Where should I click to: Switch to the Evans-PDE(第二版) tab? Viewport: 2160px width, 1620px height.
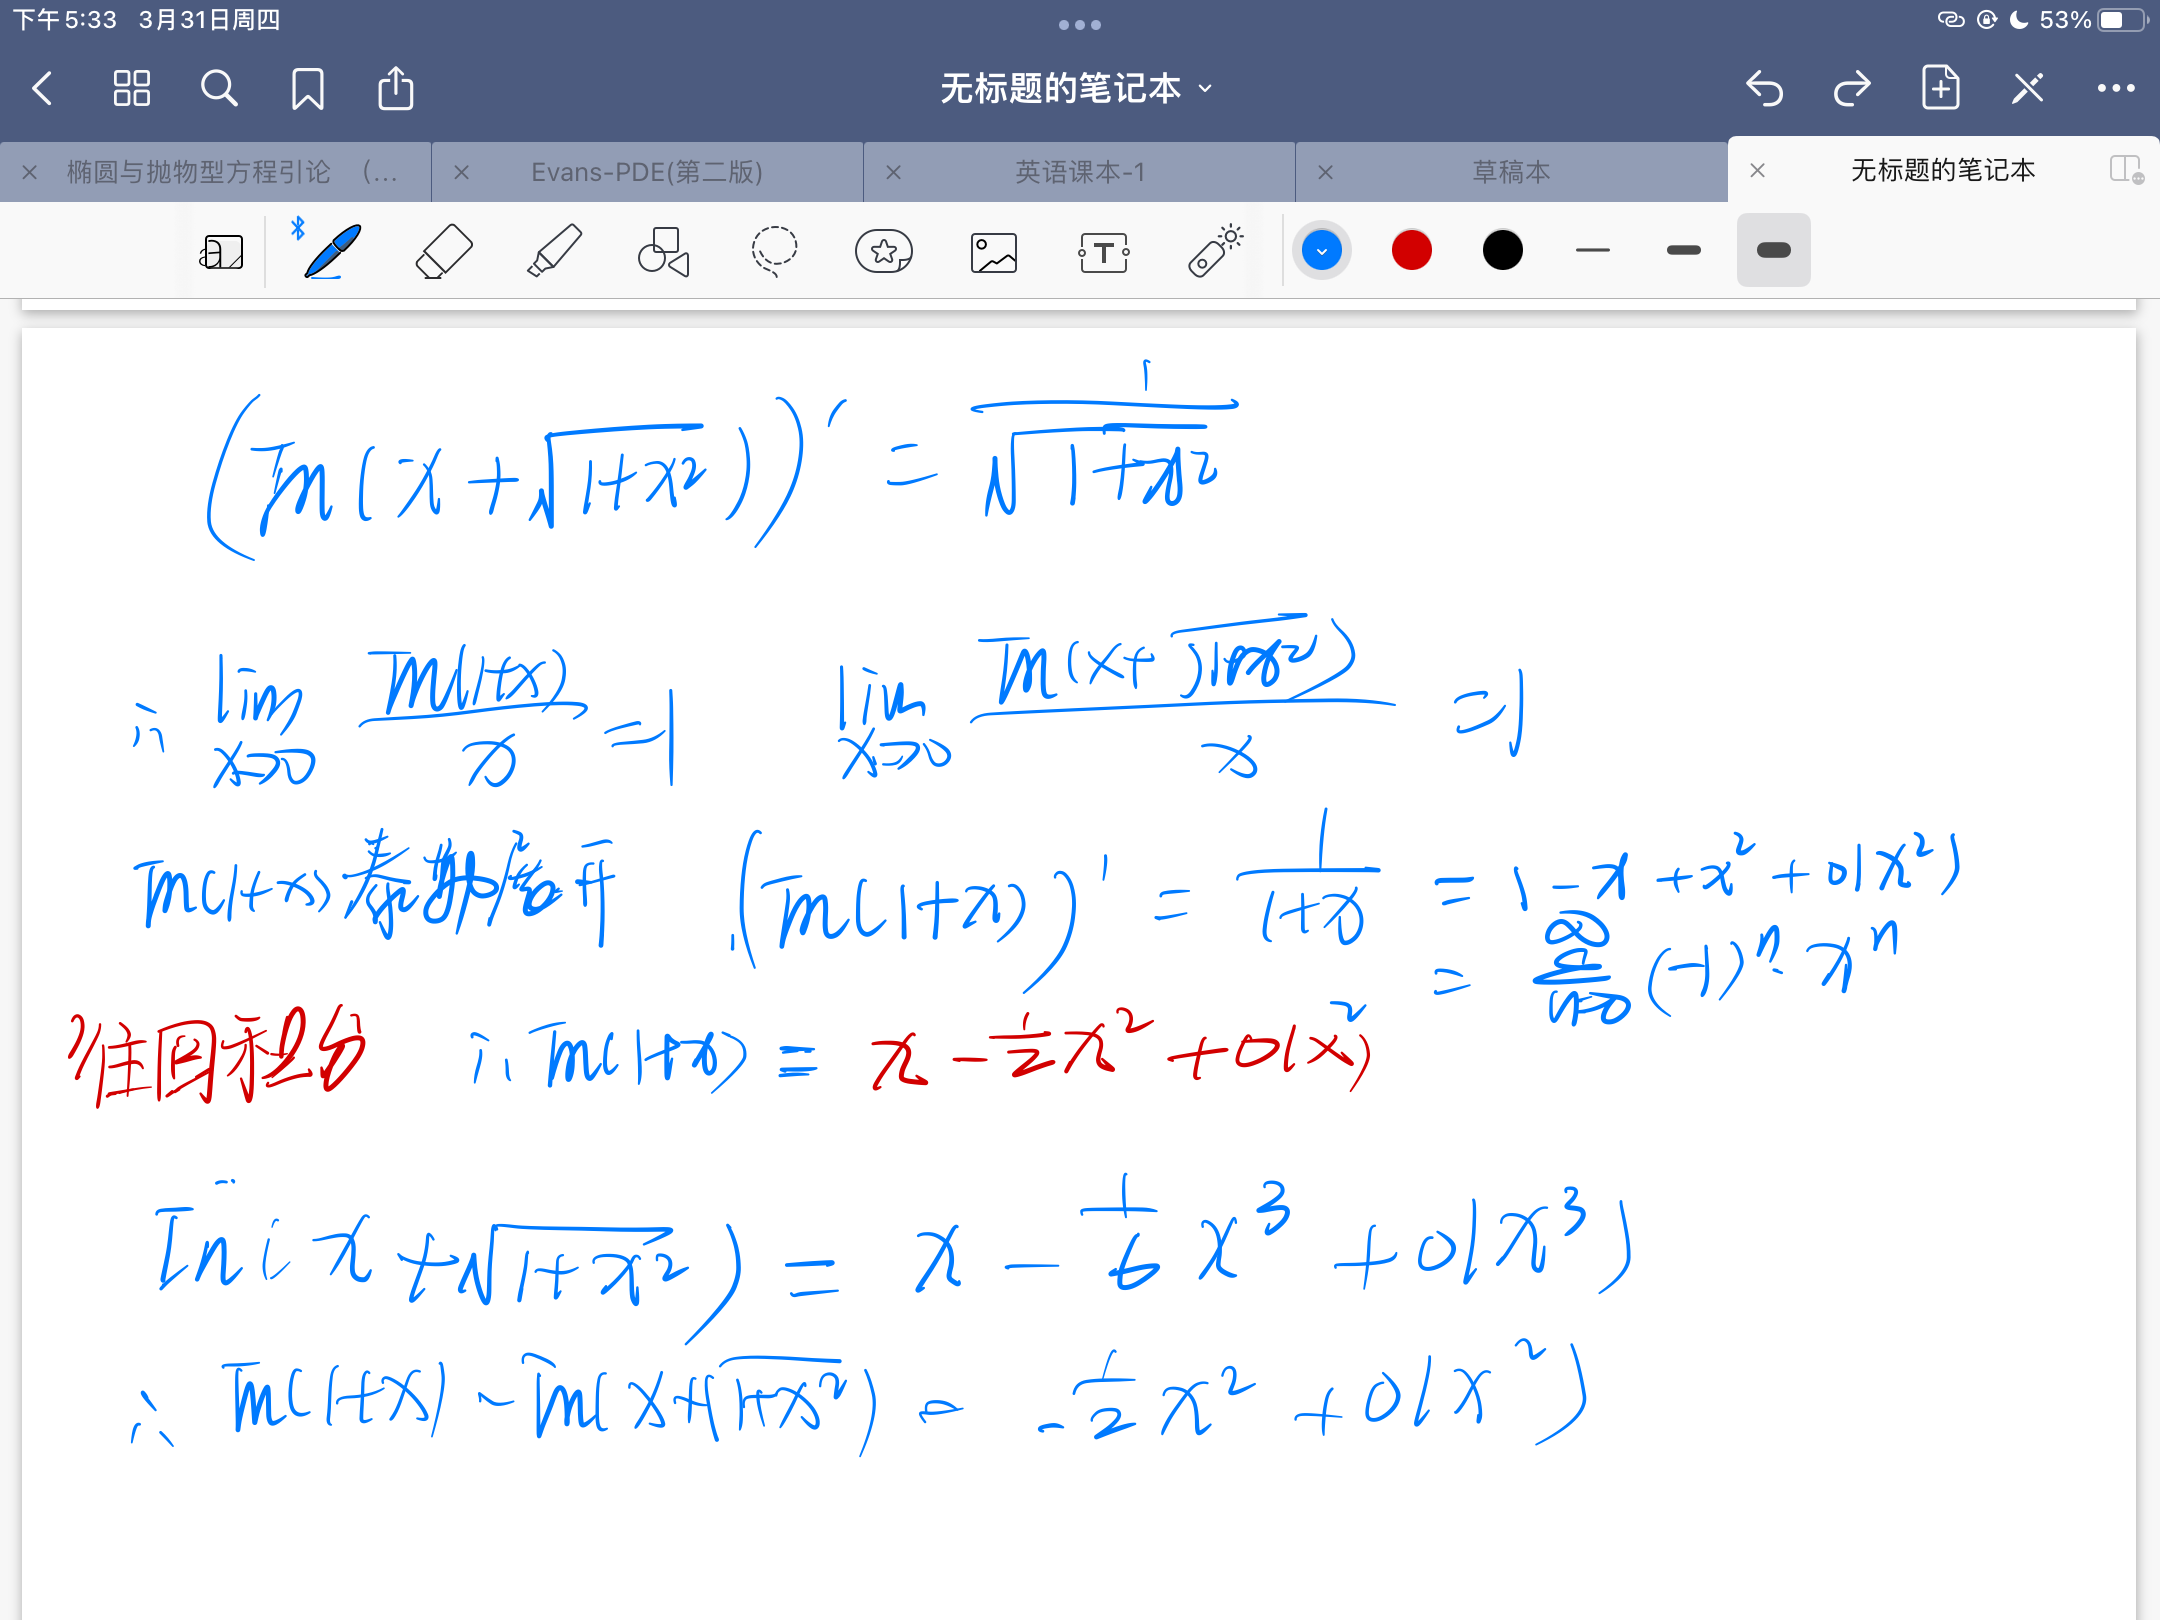click(647, 172)
